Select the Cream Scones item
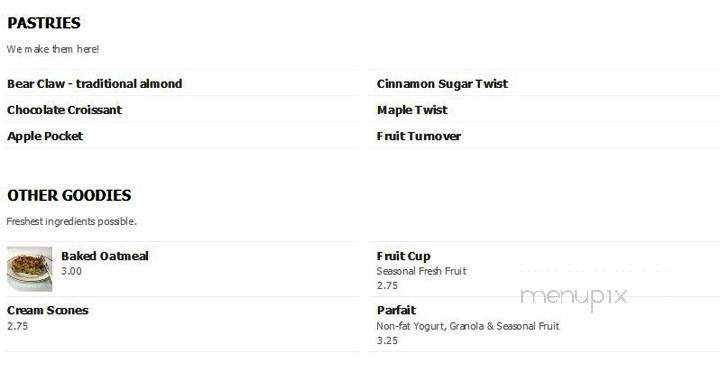Viewport: 720px width, 373px height. [47, 310]
